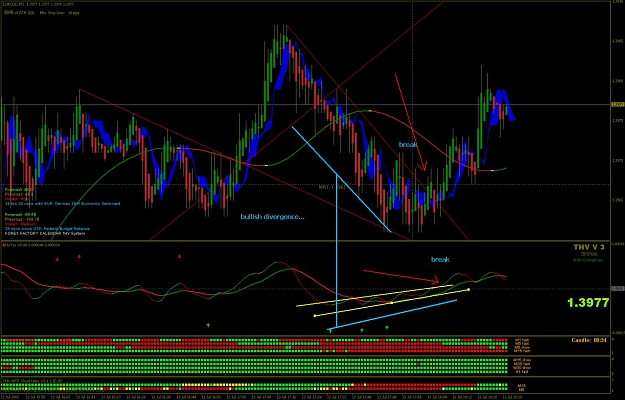Click the 'Impact: Medium' red news label

click(18, 224)
